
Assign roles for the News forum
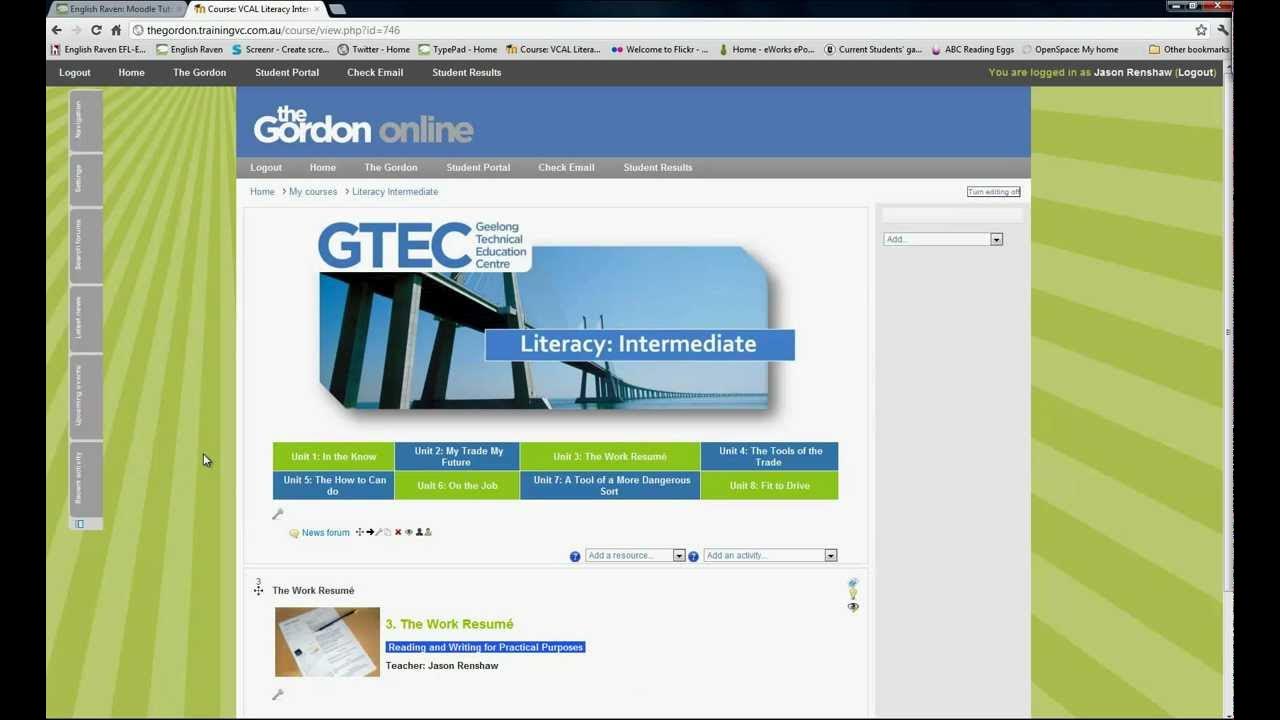point(428,532)
